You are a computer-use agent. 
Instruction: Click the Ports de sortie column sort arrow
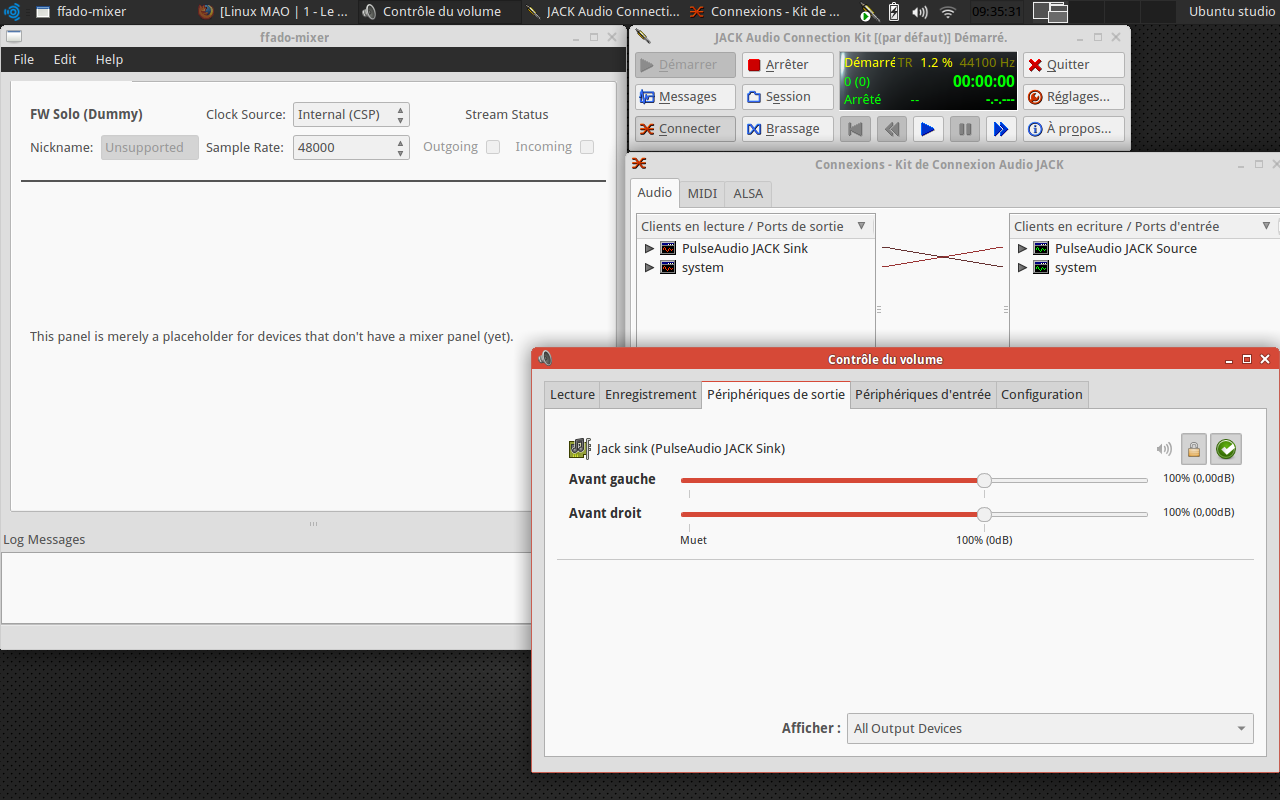tap(861, 227)
